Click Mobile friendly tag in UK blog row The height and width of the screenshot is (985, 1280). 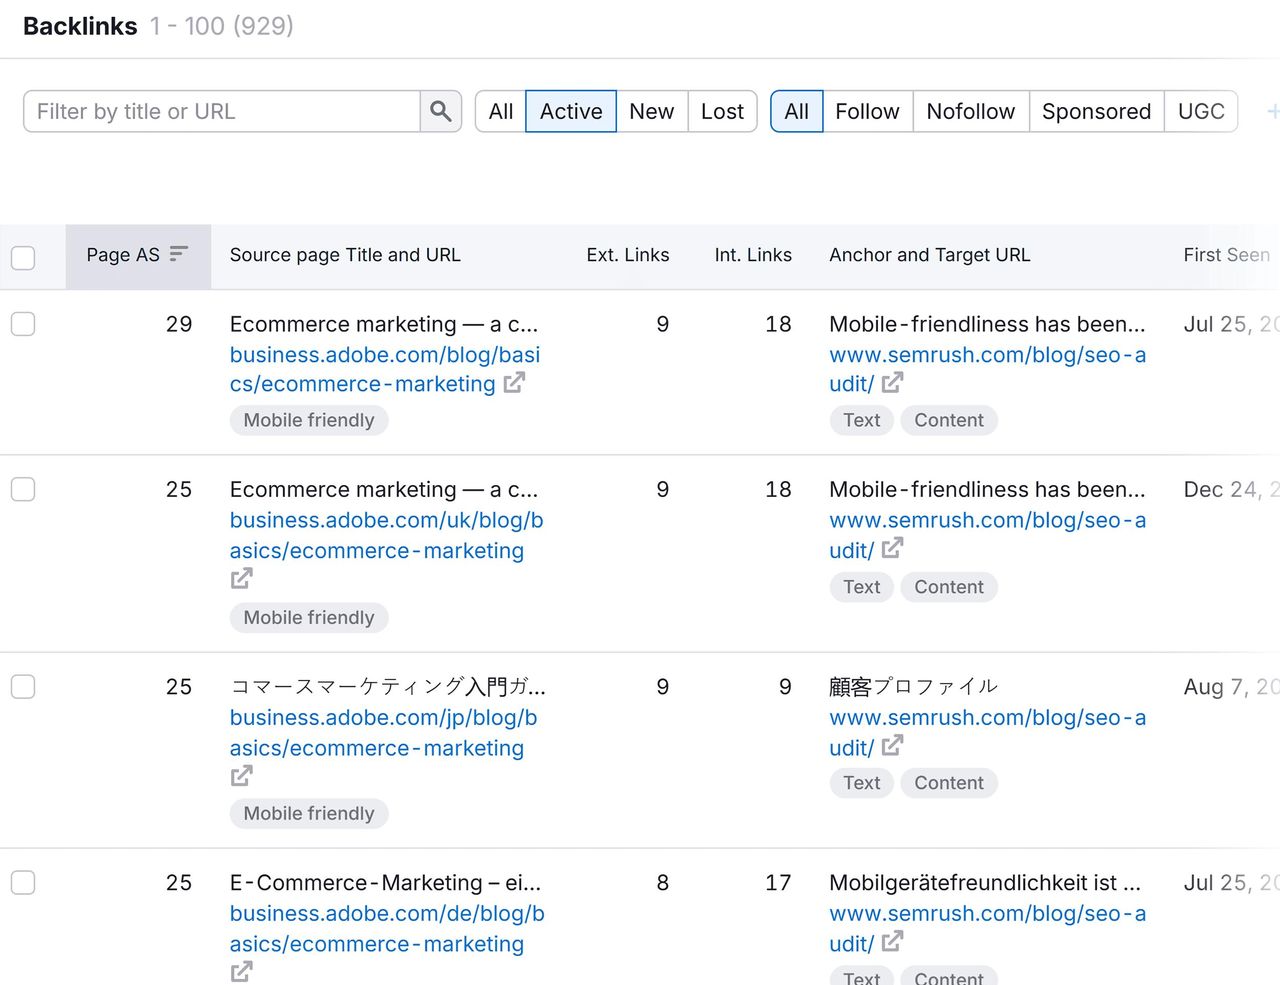[x=309, y=617]
